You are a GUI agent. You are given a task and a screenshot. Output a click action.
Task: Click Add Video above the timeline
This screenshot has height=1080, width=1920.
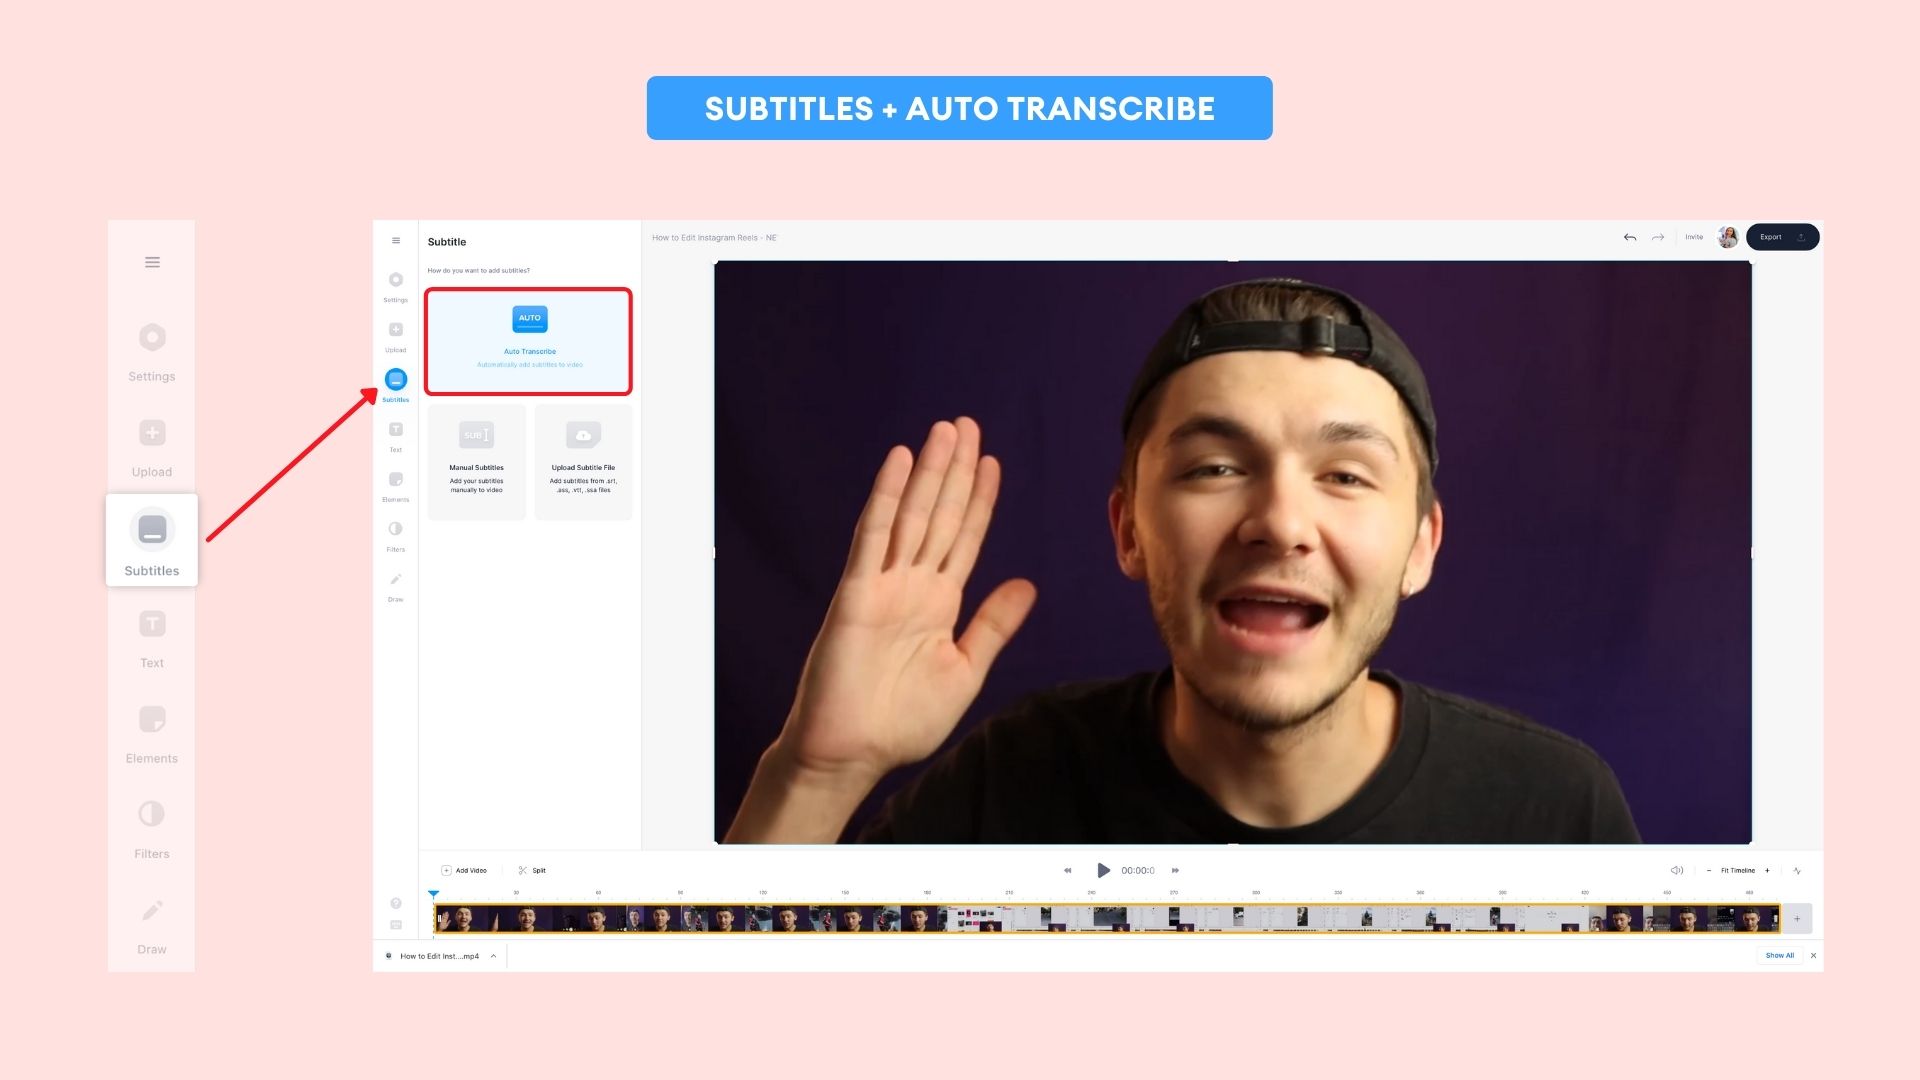coord(464,870)
